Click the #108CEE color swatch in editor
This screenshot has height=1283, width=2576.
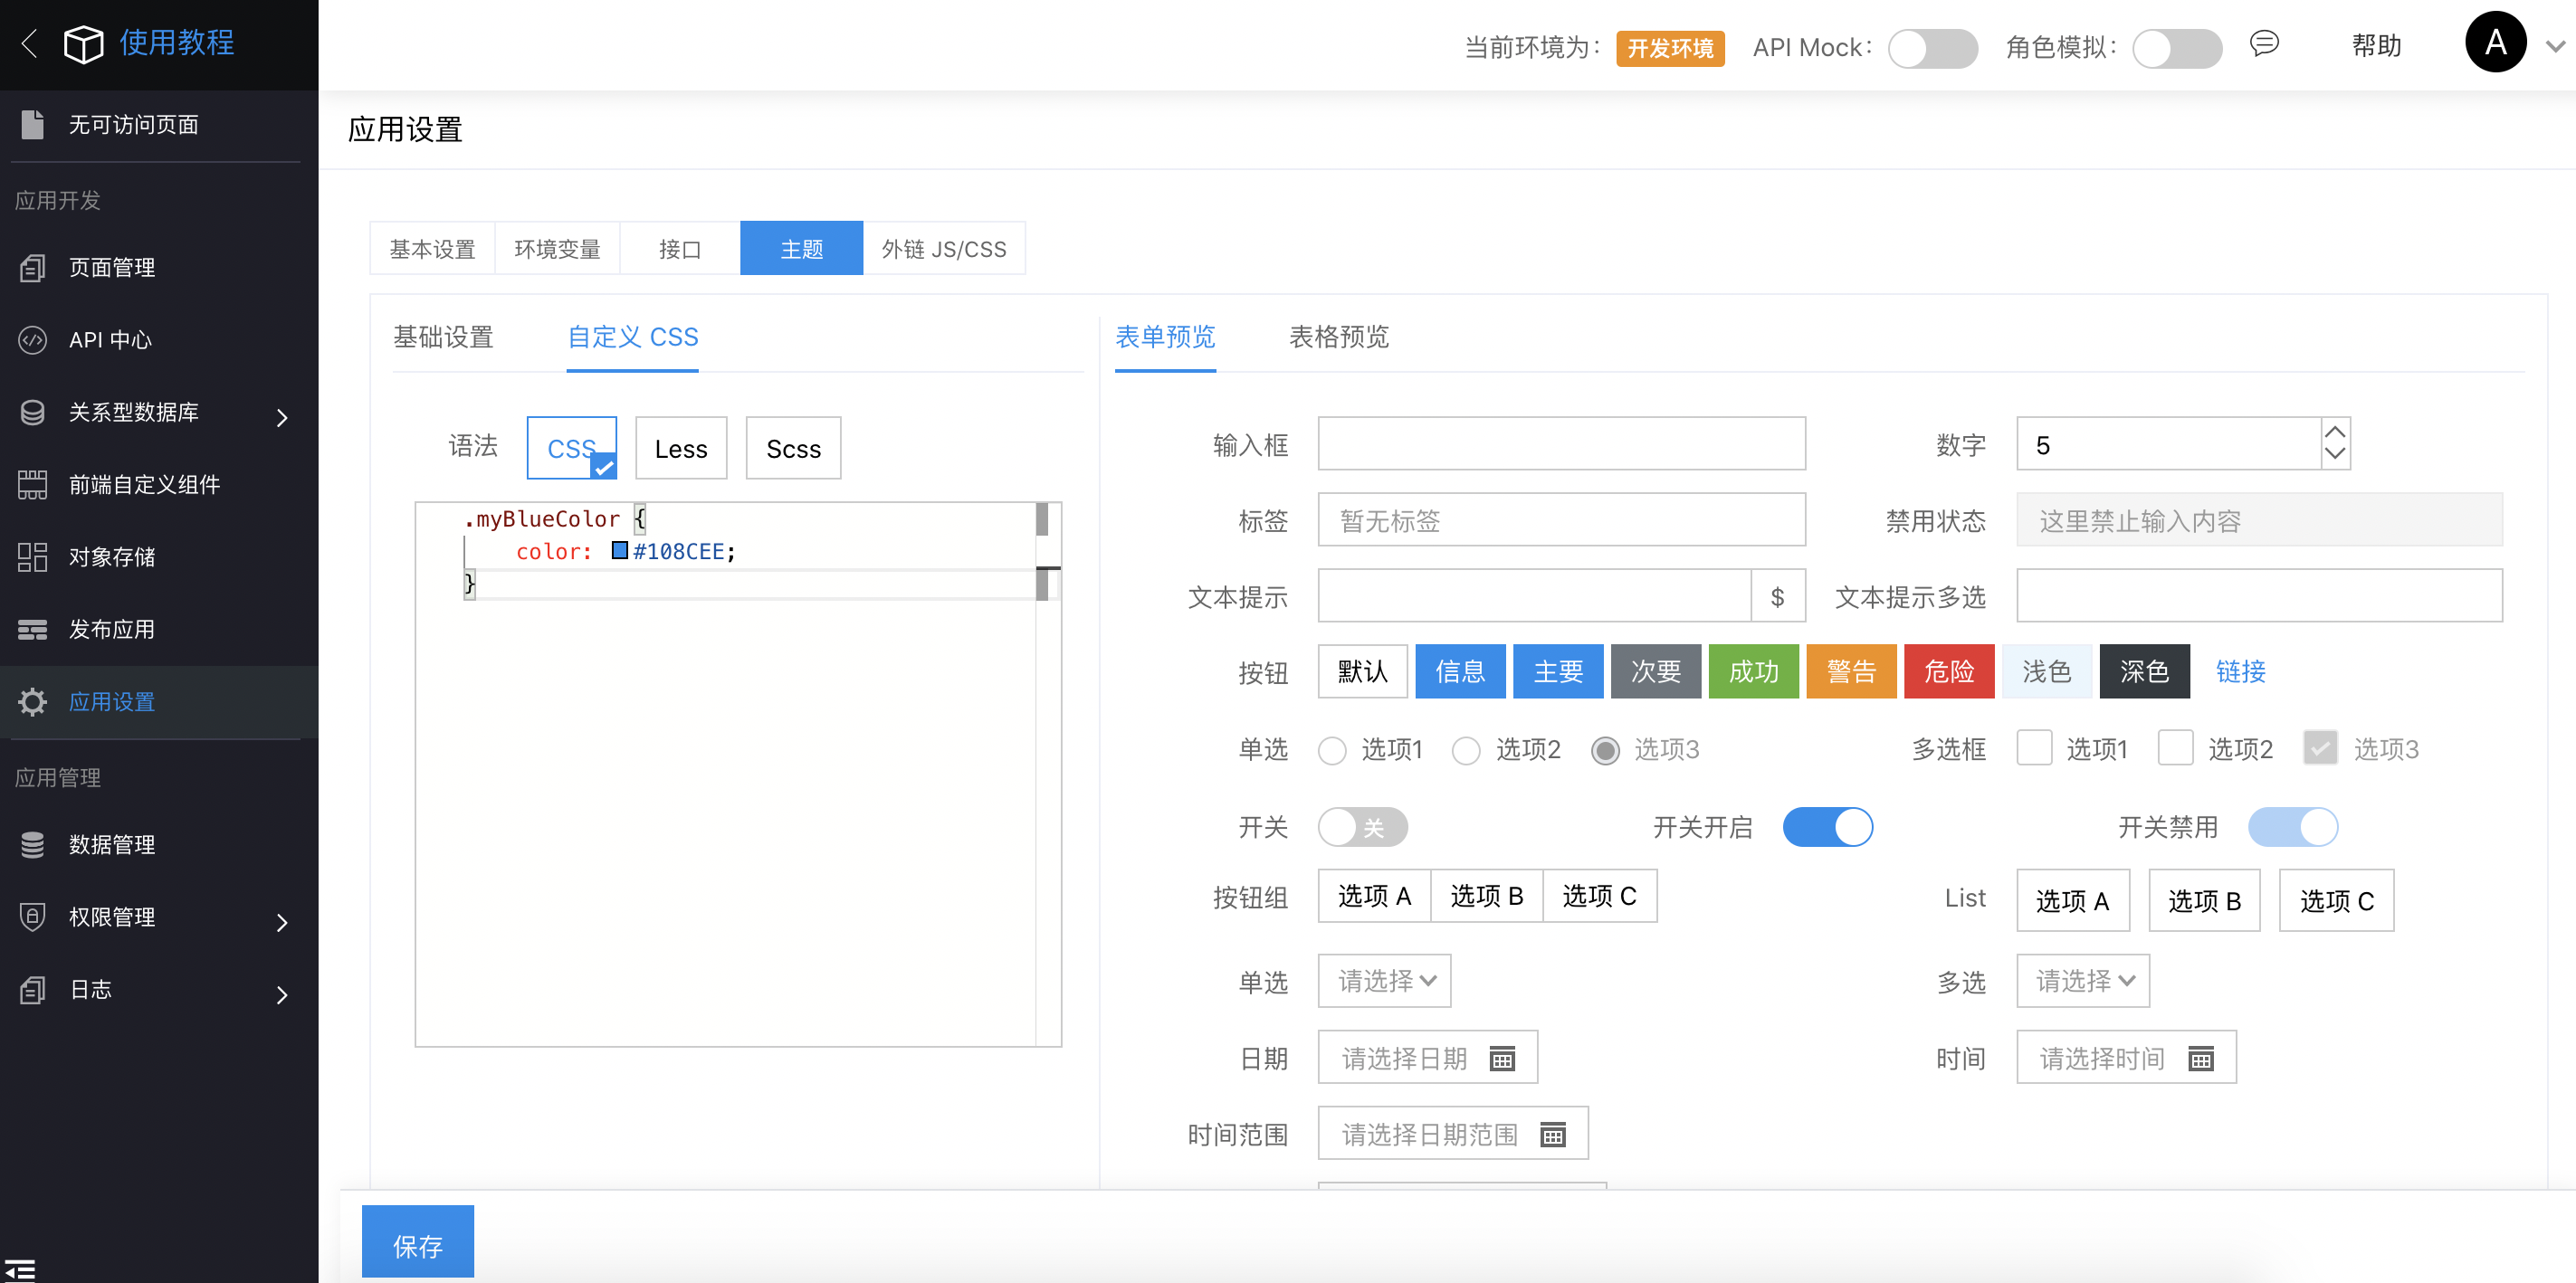[x=620, y=550]
